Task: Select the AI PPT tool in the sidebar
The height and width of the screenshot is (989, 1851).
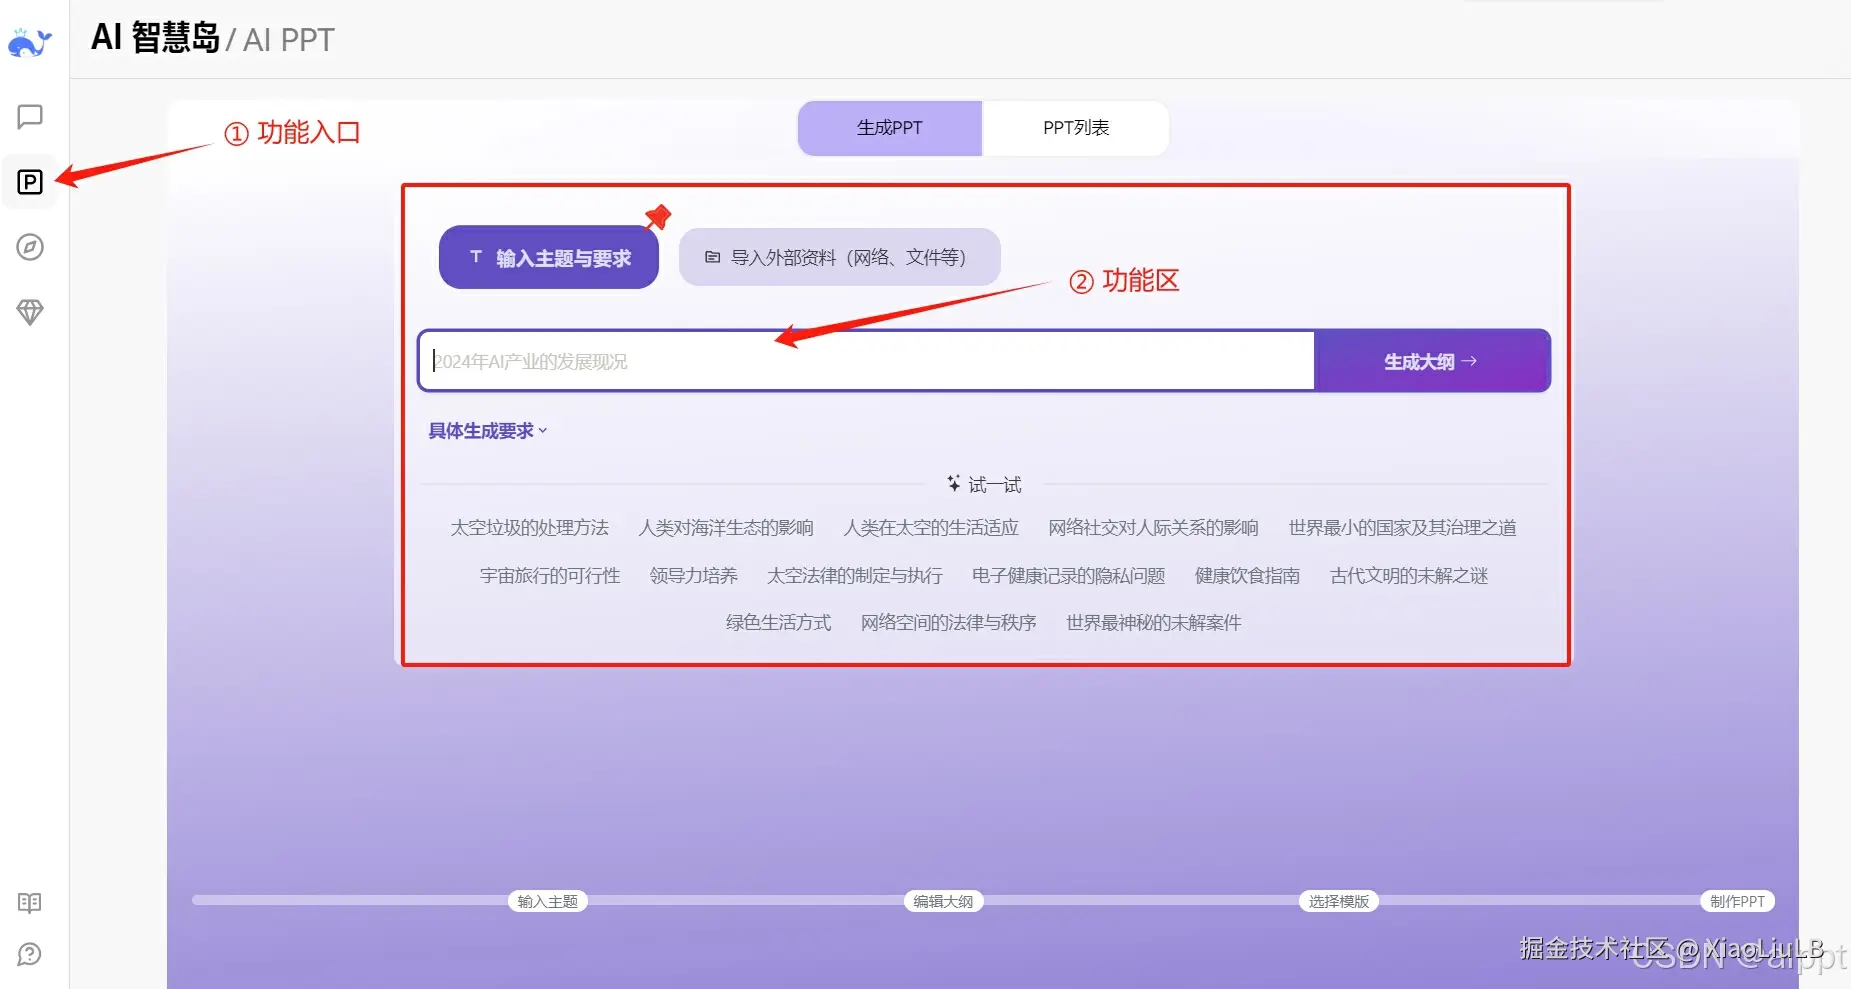Action: click(x=30, y=182)
